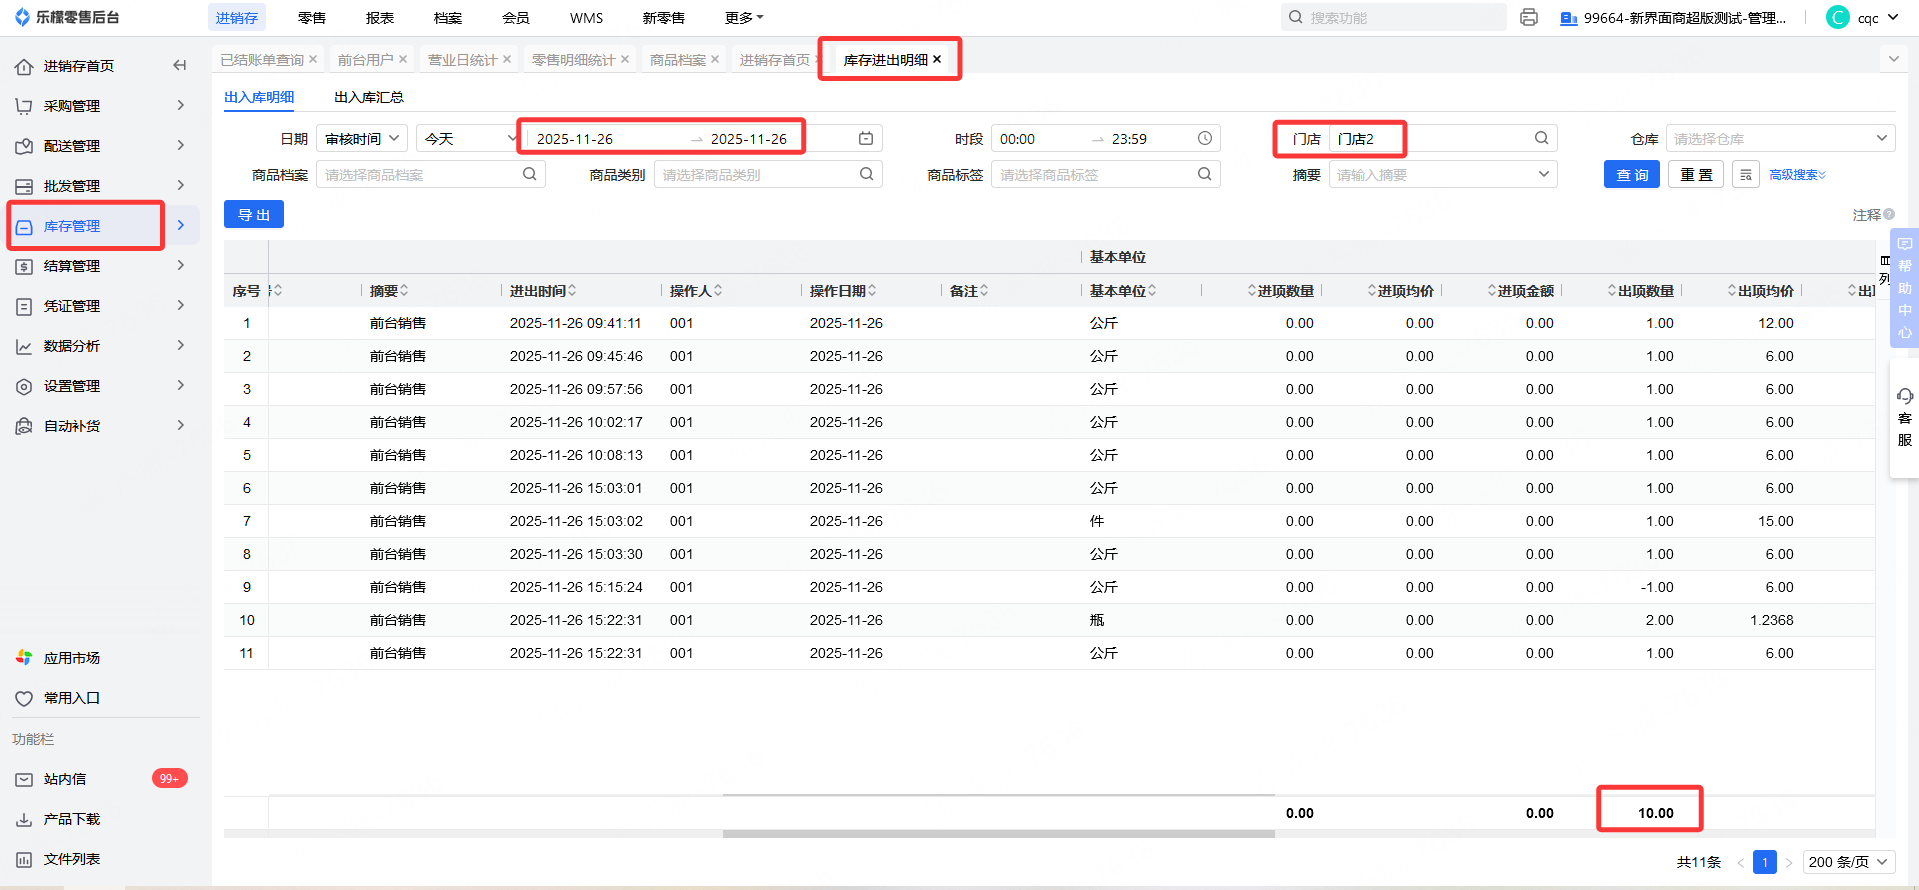Open 站内信 messages in the sidebar
Screen dimensions: 1919x890
tap(65, 779)
